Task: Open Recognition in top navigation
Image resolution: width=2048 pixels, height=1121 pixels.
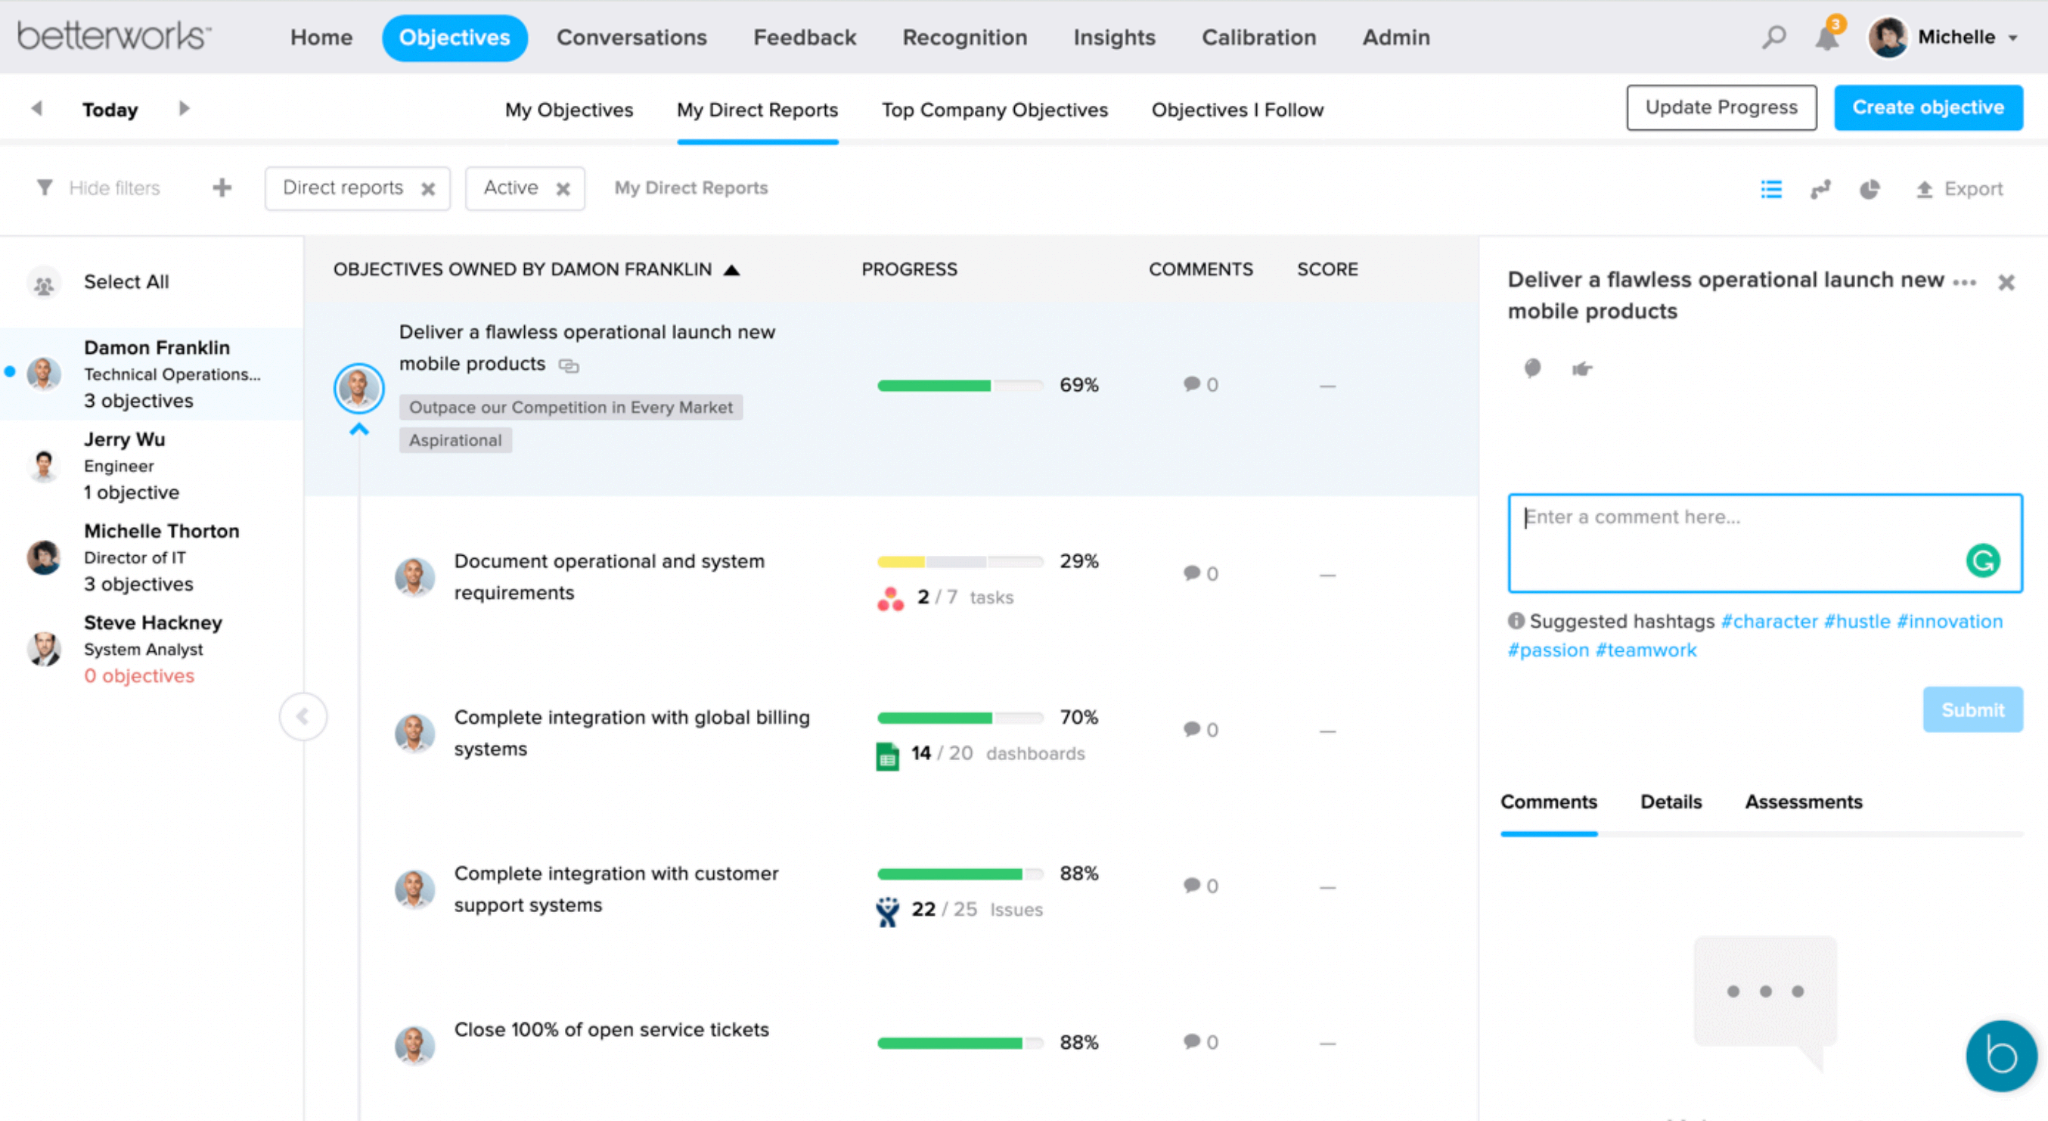Action: tap(964, 38)
